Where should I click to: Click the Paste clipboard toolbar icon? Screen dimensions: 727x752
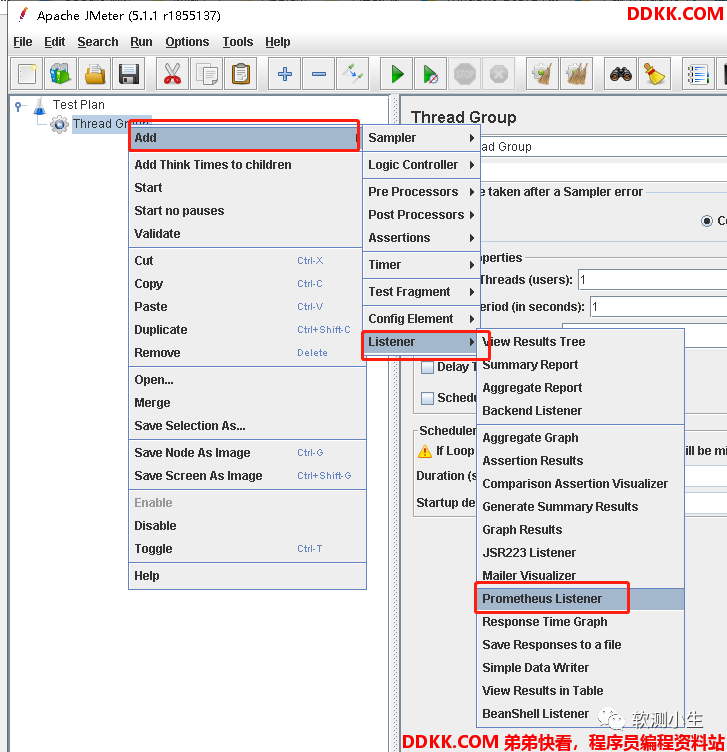[x=241, y=74]
